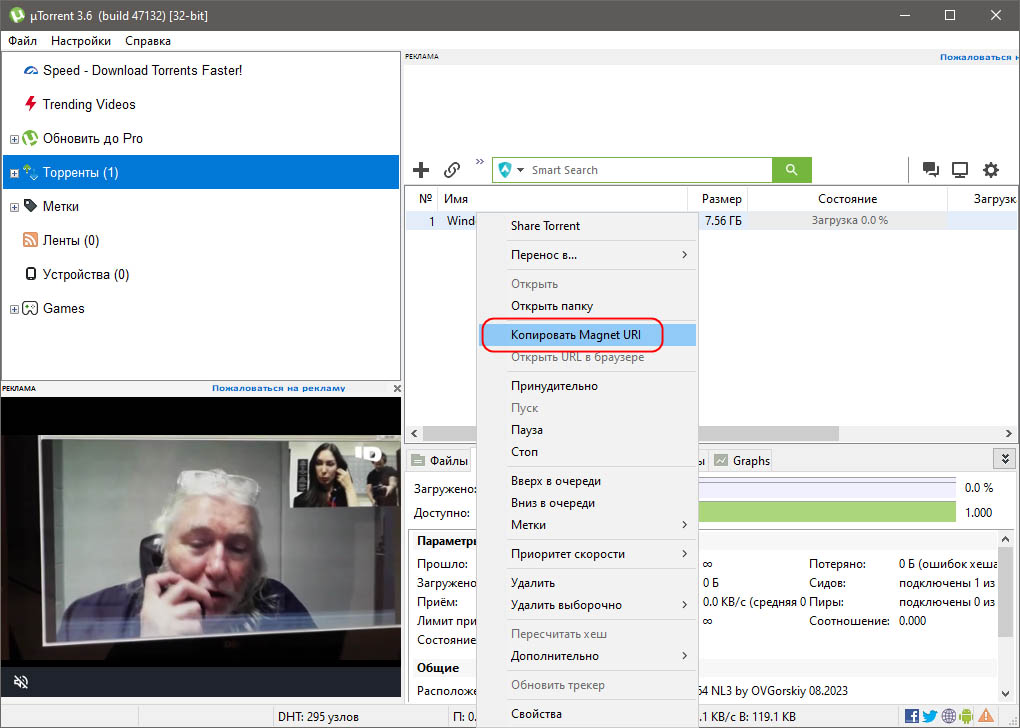Select Trending Videos in the sidebar

point(89,104)
